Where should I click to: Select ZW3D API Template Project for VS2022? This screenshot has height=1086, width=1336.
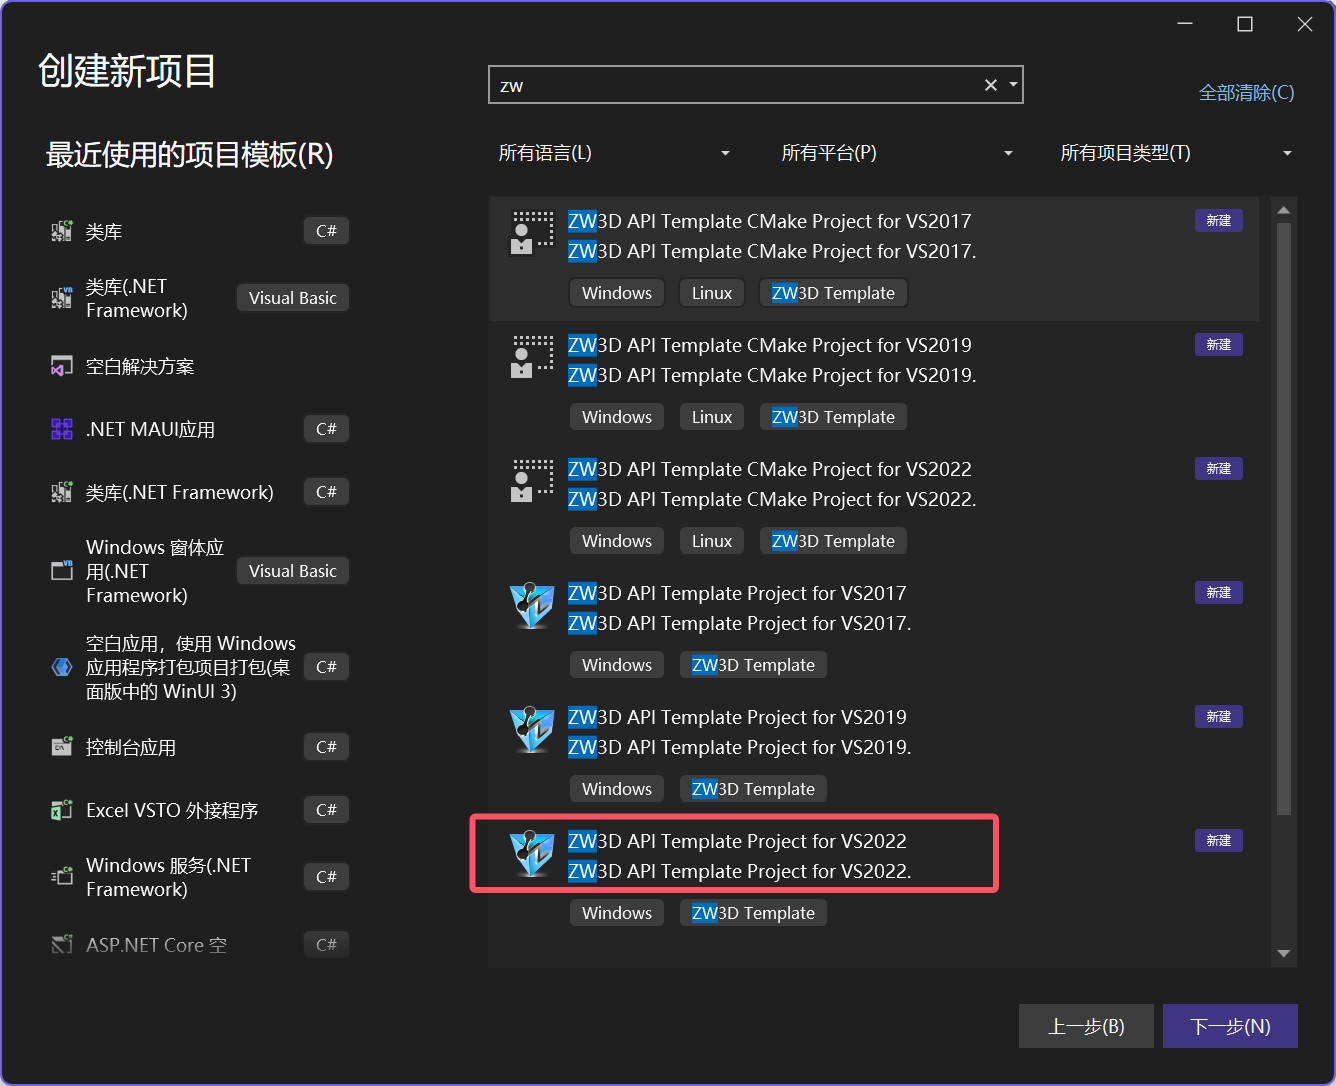[x=874, y=878]
